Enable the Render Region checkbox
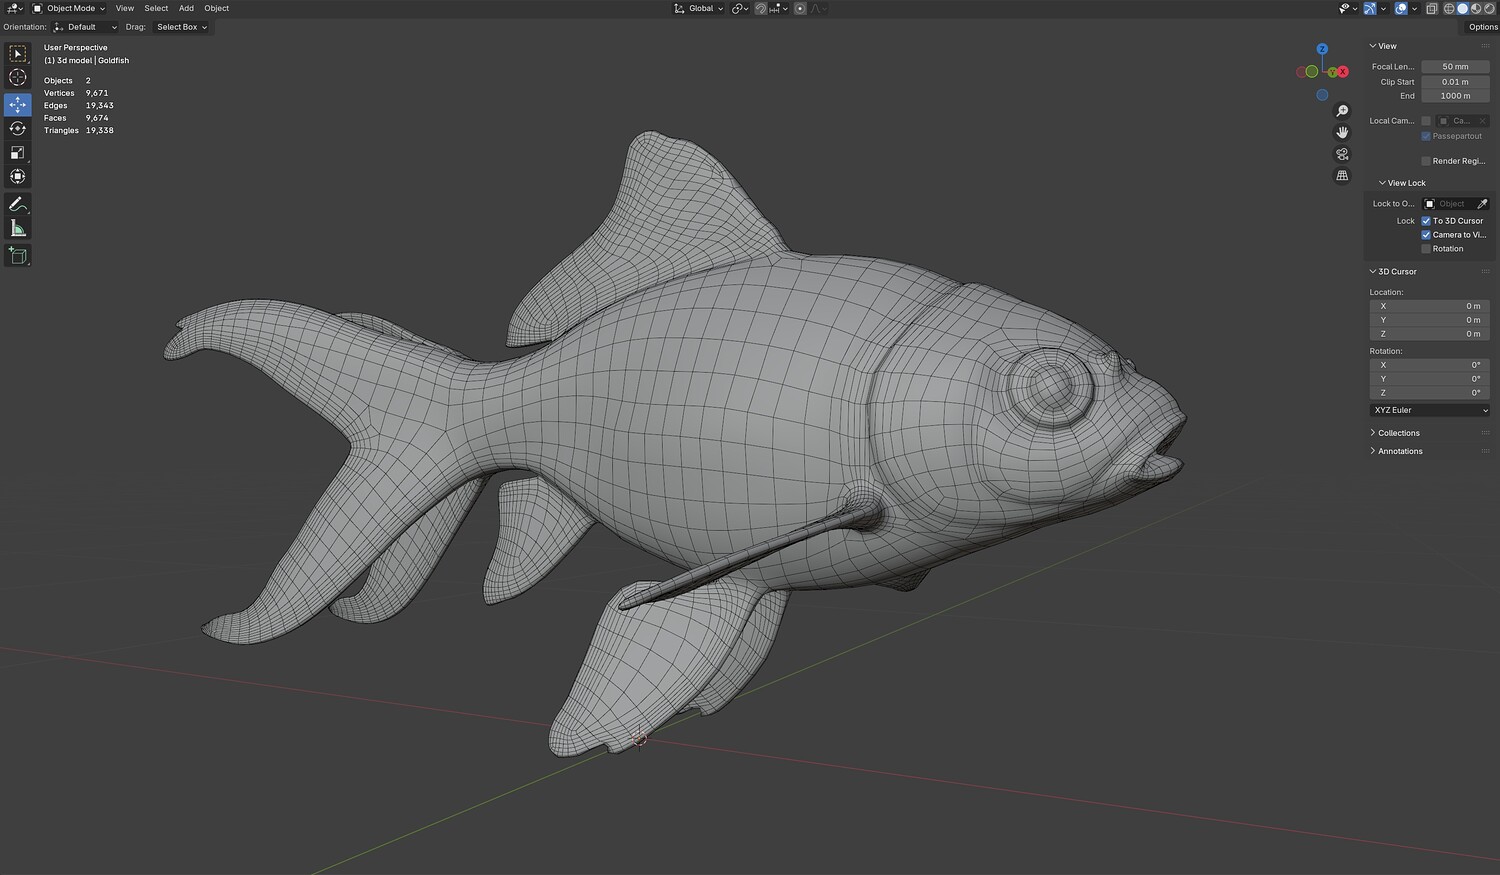The height and width of the screenshot is (875, 1500). [1426, 161]
